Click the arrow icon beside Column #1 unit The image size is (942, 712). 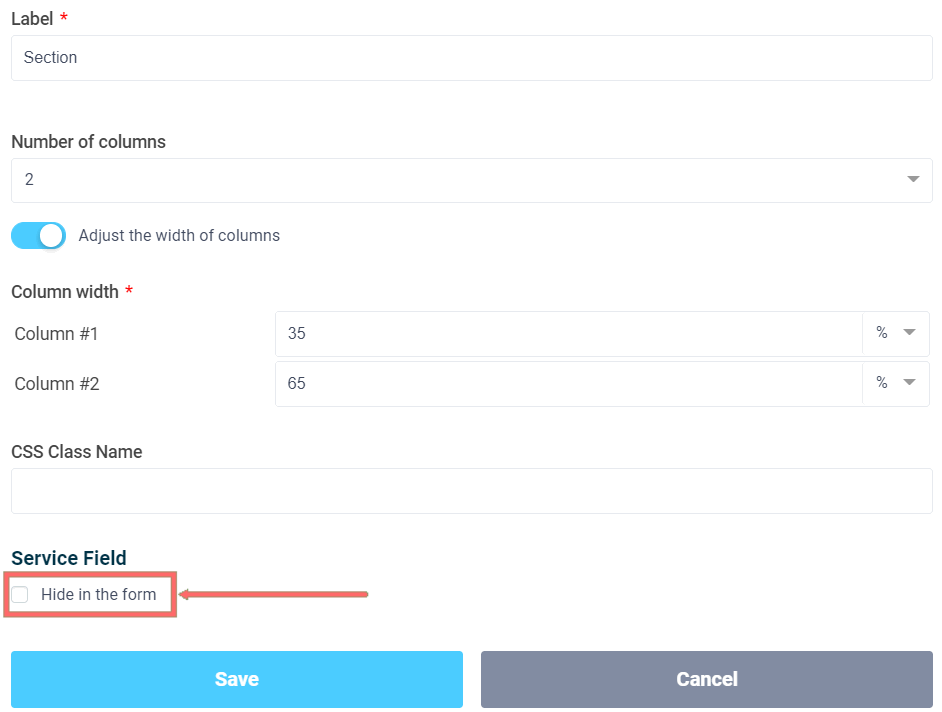[909, 334]
